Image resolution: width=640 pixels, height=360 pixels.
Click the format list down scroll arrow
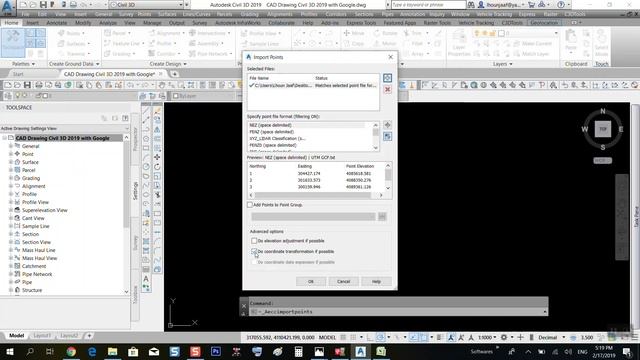[x=376, y=148]
